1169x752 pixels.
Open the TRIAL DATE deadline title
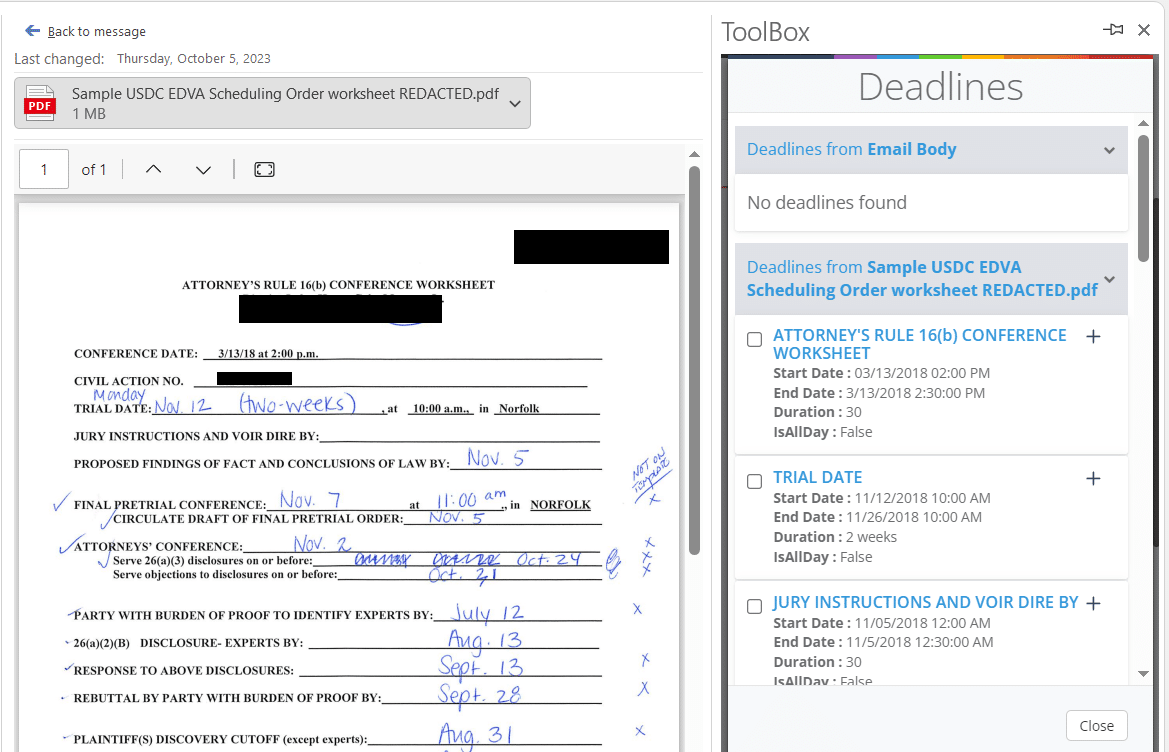(817, 477)
